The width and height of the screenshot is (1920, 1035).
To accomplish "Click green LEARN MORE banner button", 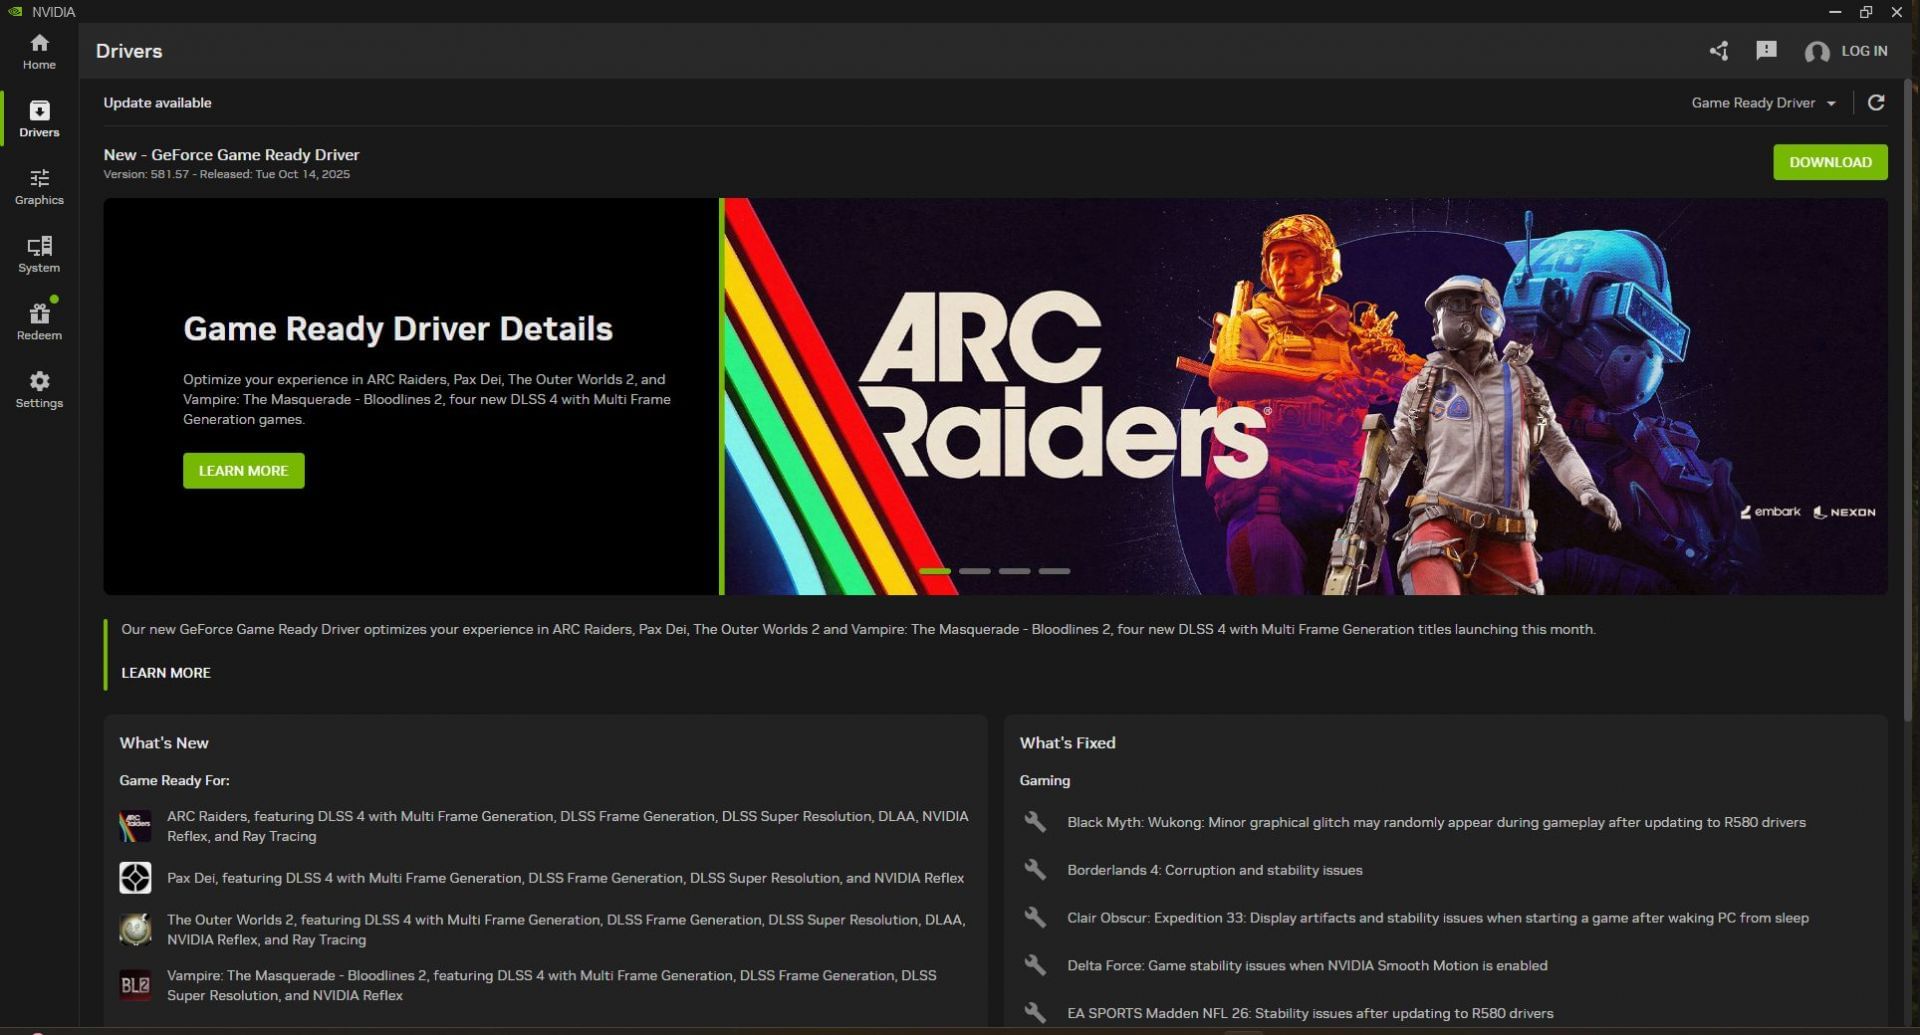I will click(x=243, y=471).
